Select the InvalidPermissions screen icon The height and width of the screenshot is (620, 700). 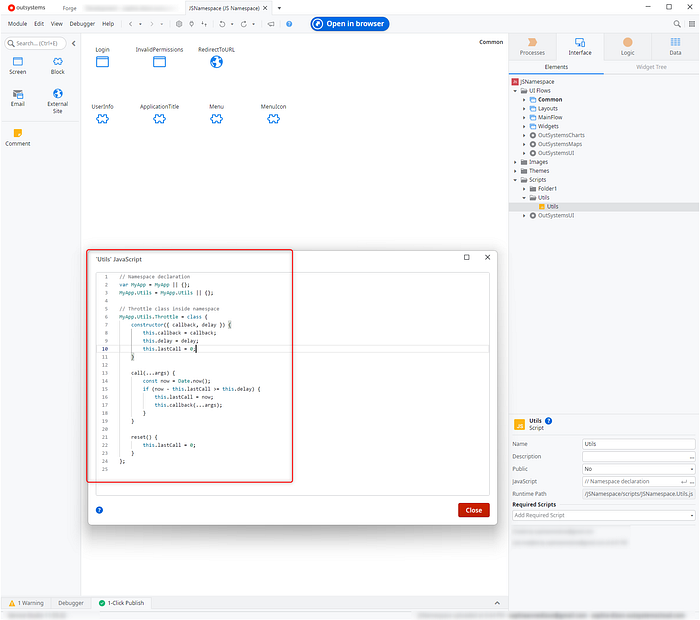[159, 62]
